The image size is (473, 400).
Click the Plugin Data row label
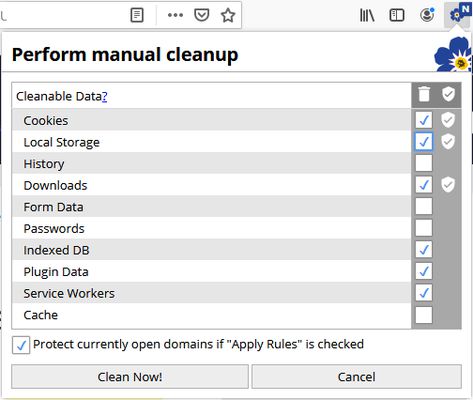click(x=56, y=272)
